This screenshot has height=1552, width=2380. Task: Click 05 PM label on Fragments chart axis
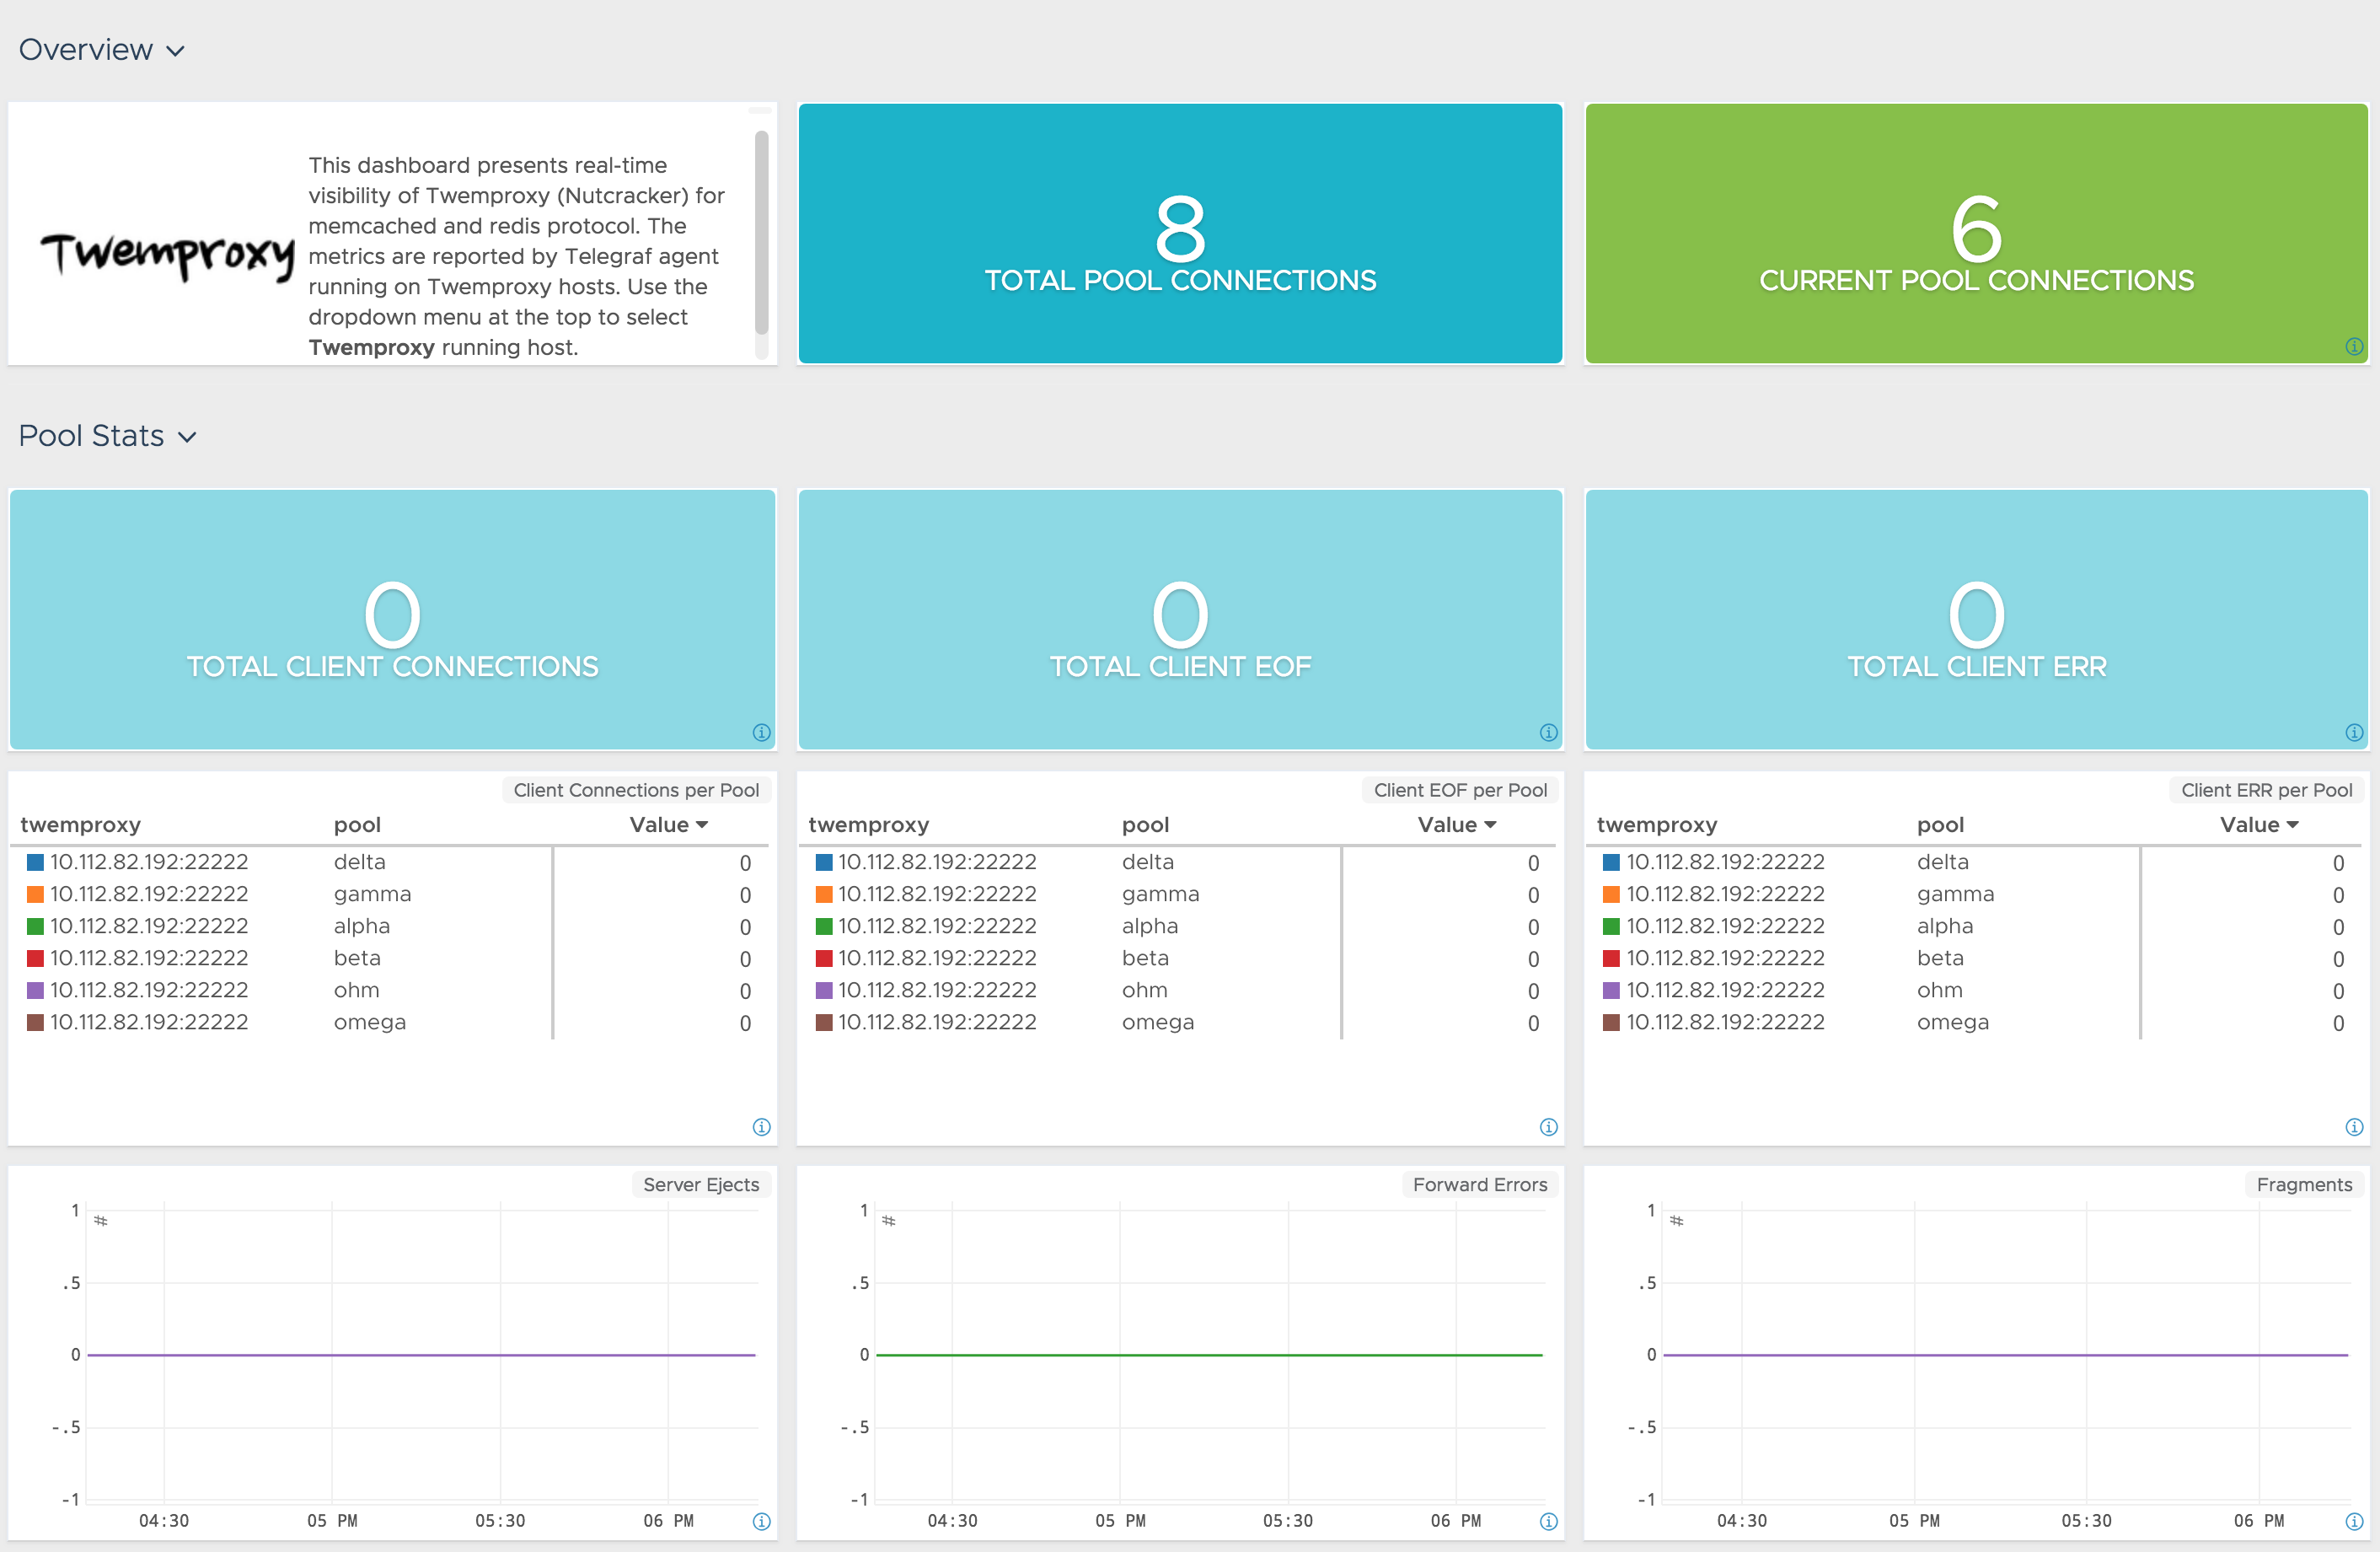pyautogui.click(x=1914, y=1521)
